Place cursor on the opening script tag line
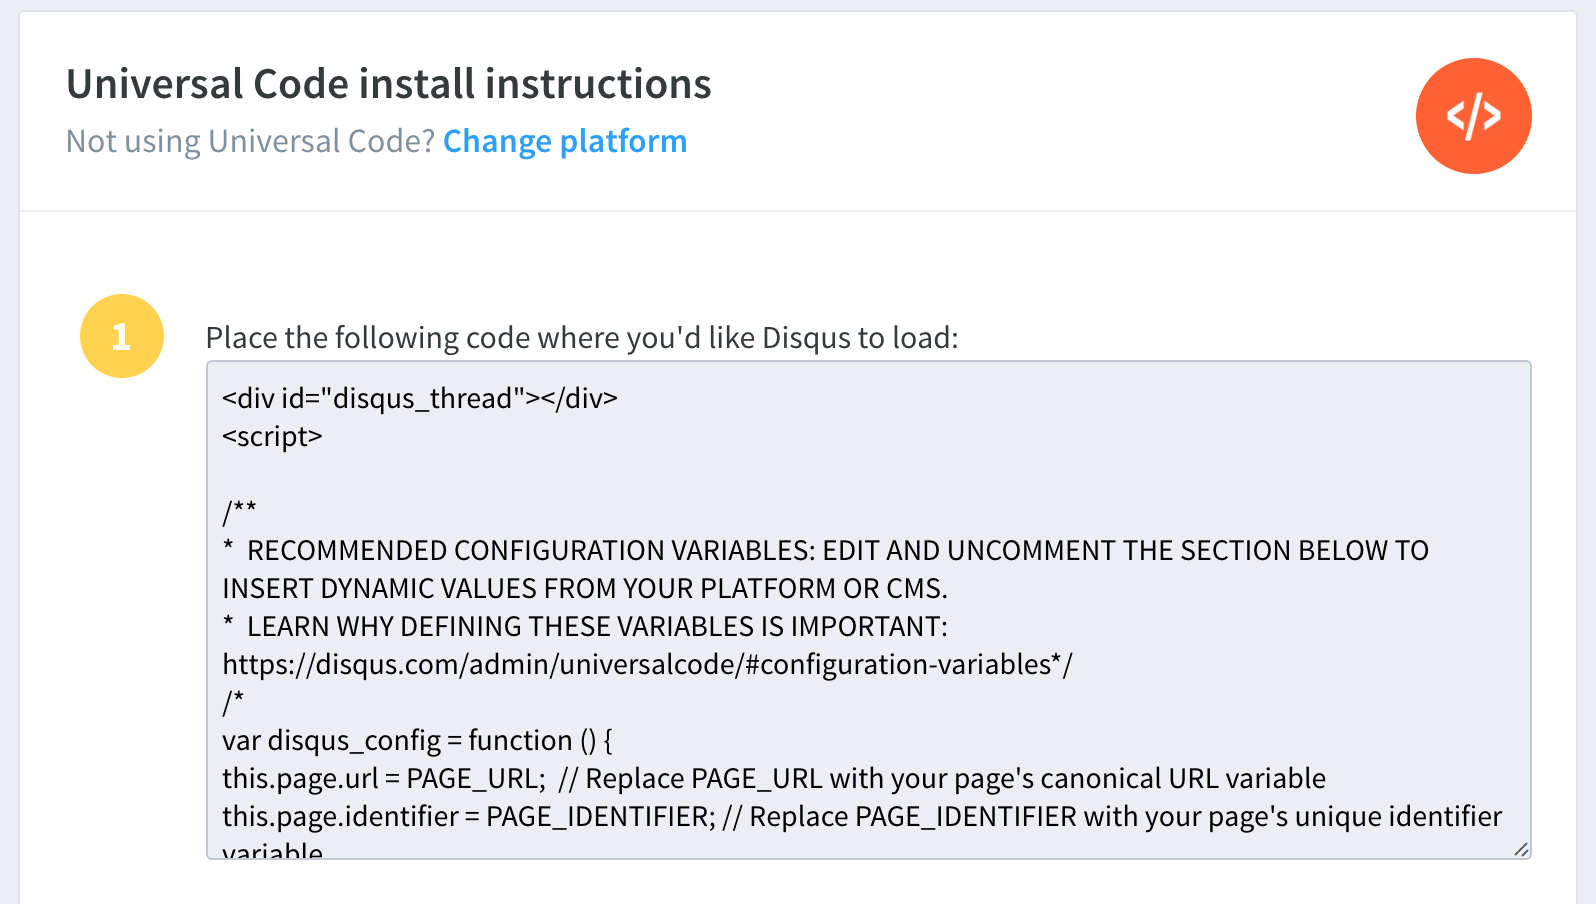 point(272,436)
